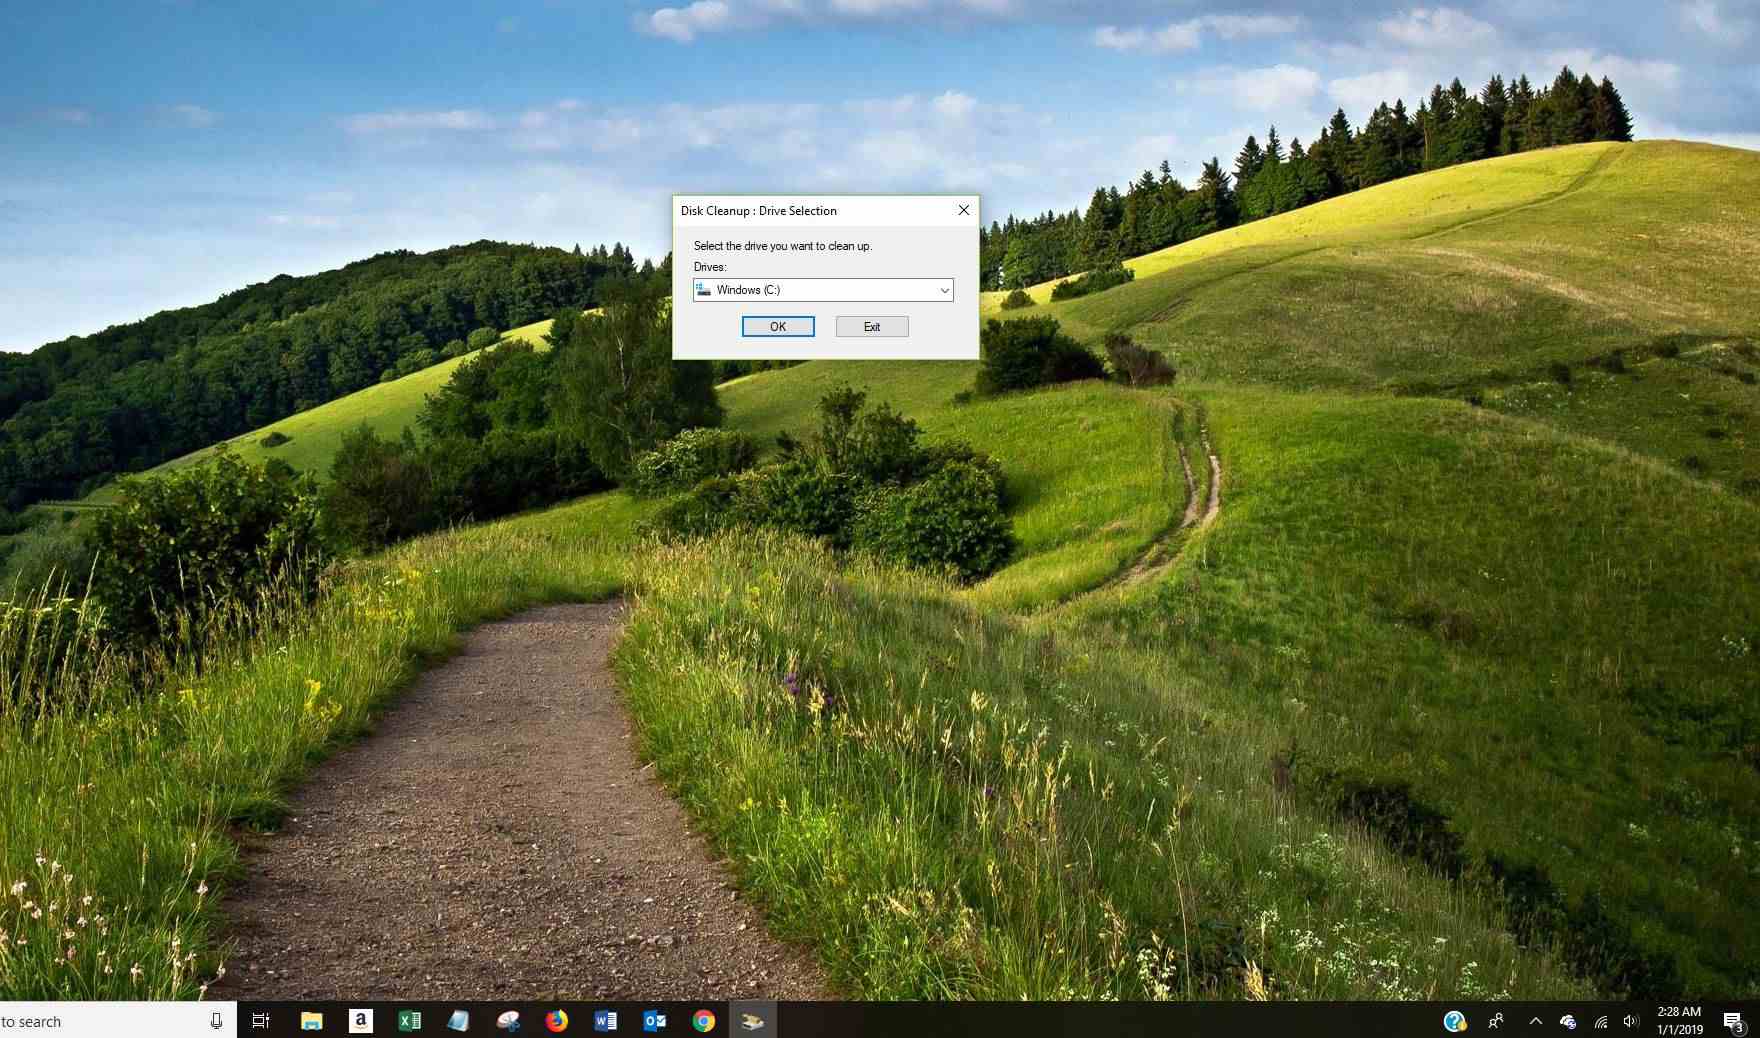Viewport: 1760px width, 1038px height.
Task: Launch Google Chrome from the taskbar
Action: pos(704,1021)
